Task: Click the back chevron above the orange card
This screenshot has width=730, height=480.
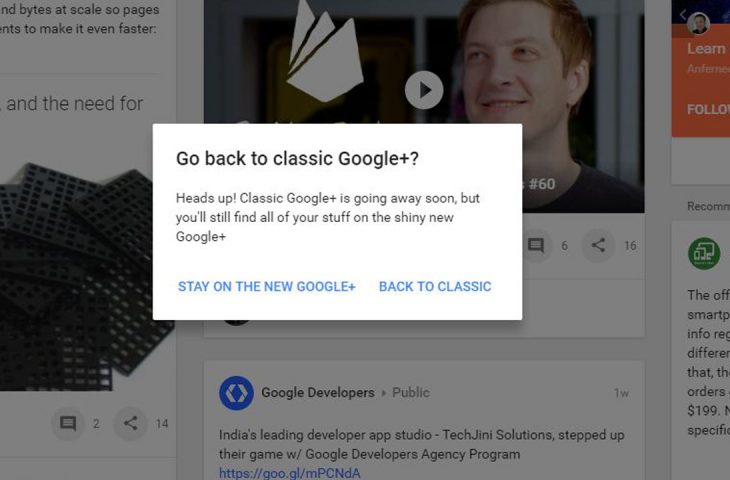Action: 683,15
